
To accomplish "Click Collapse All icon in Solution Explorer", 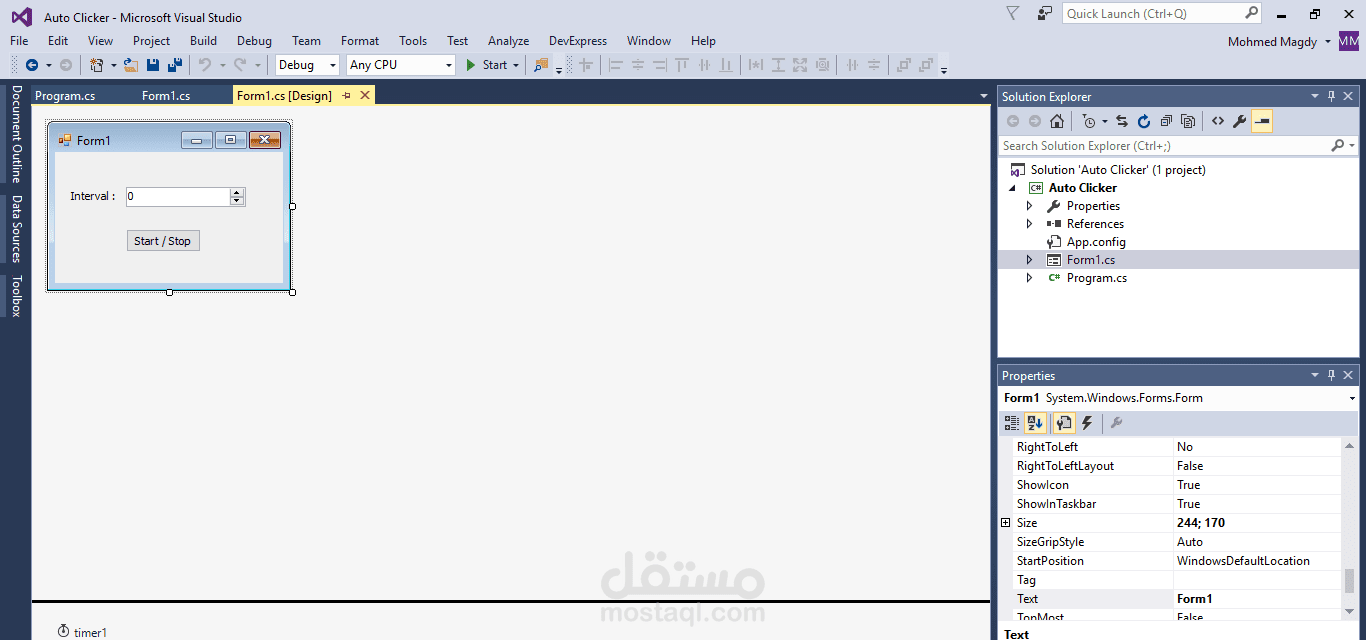I will [x=1166, y=122].
